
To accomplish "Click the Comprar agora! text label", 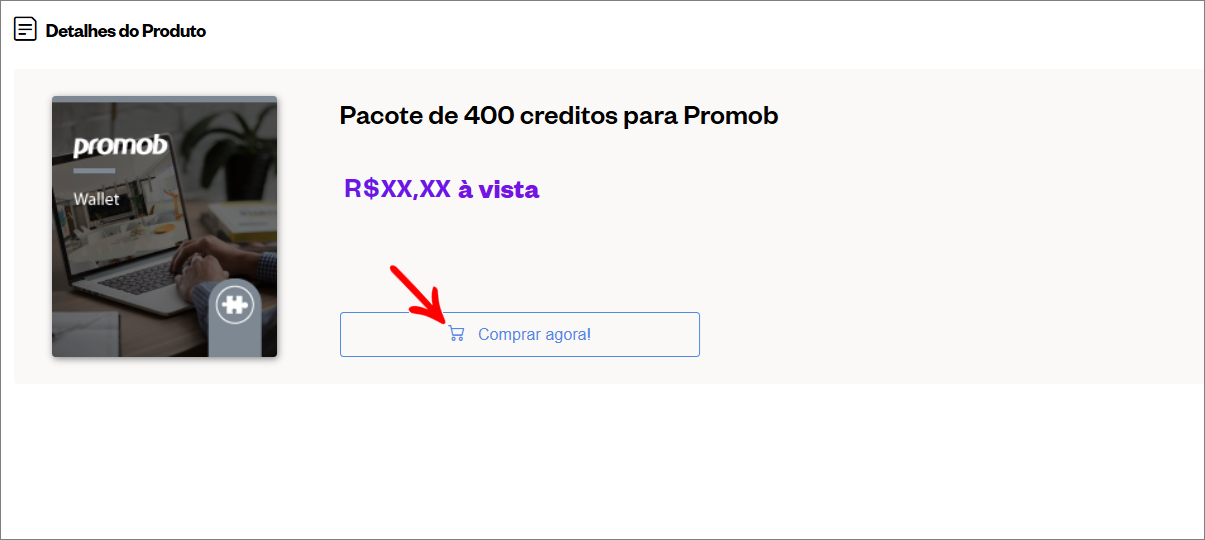I will (x=535, y=334).
